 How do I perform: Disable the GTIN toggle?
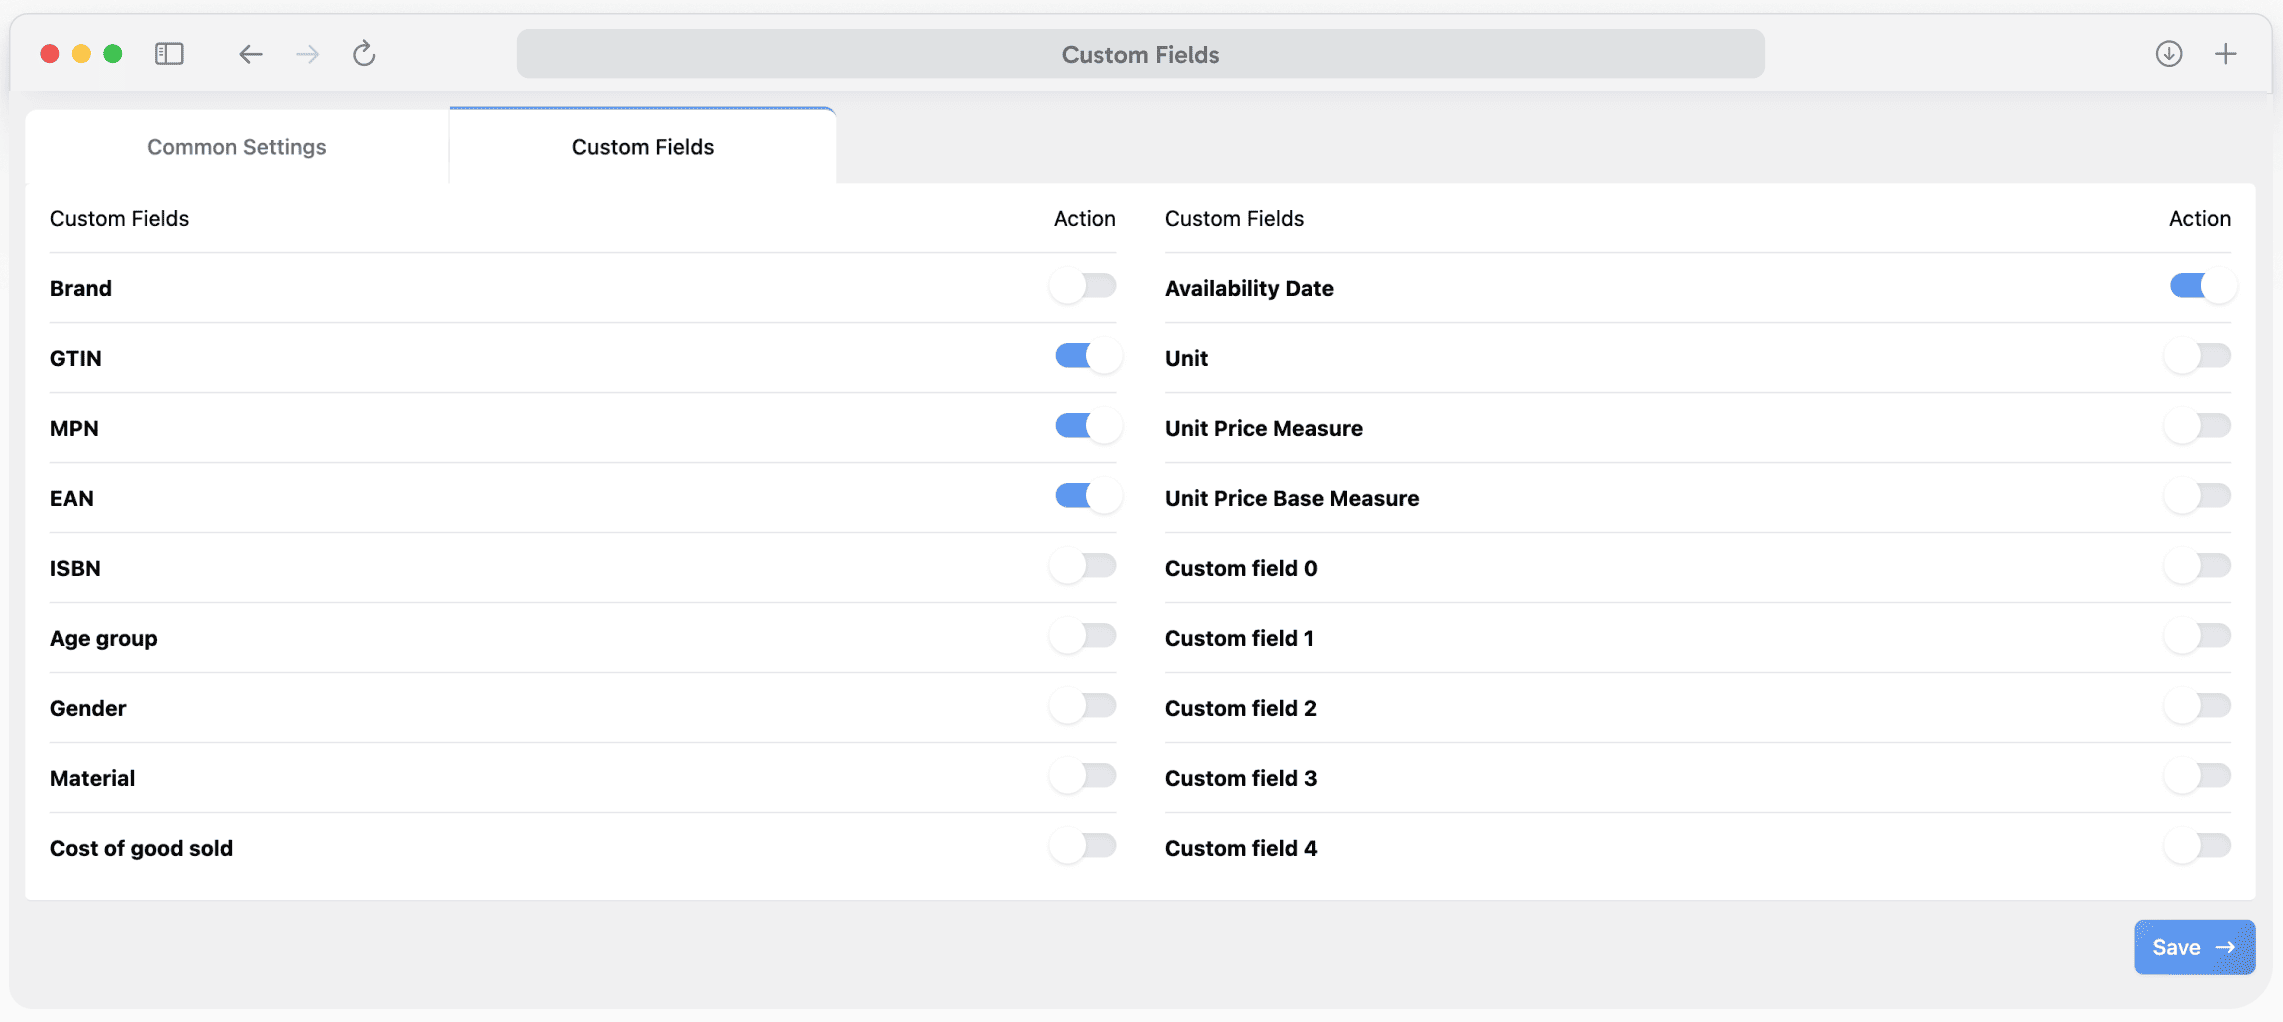[x=1086, y=355]
